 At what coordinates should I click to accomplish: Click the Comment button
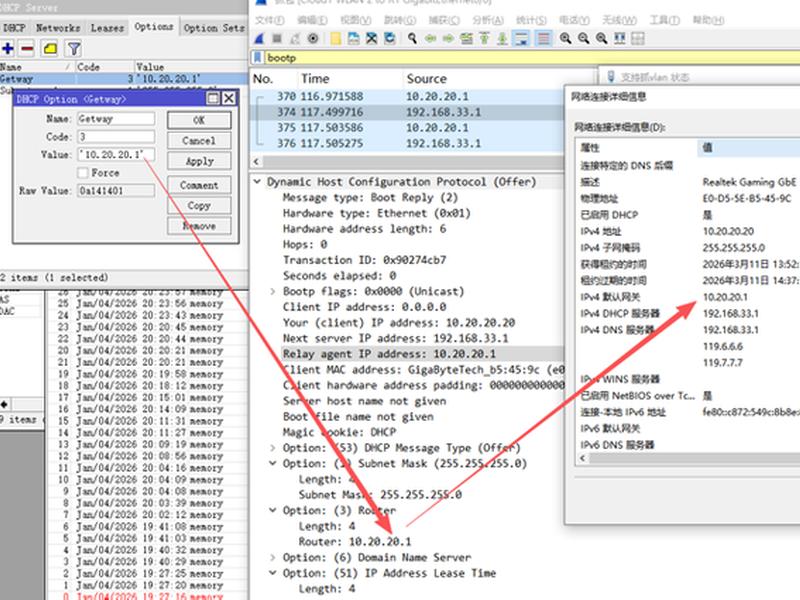click(199, 185)
